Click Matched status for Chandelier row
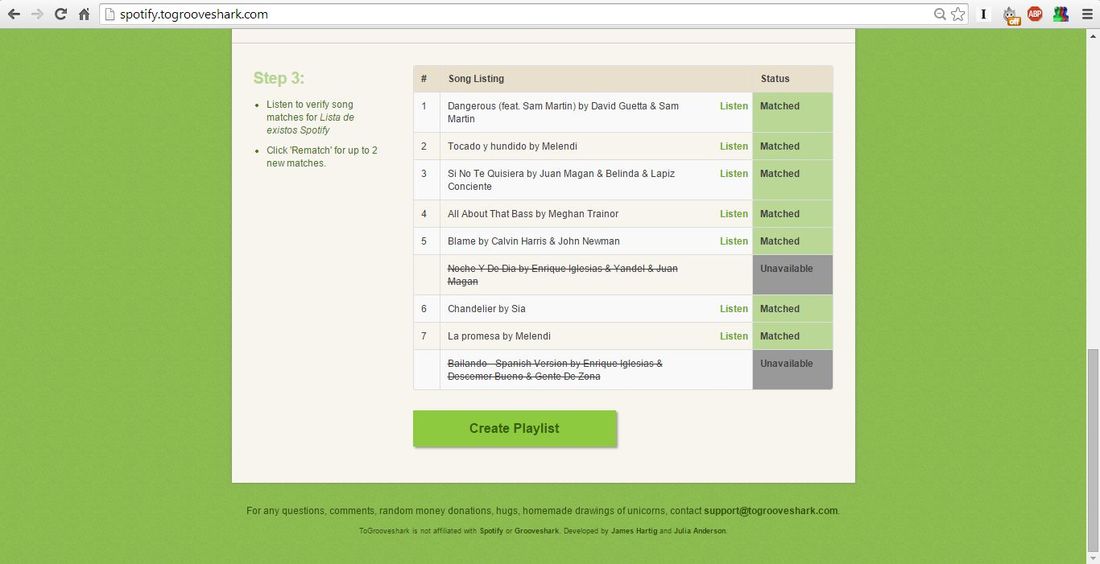The width and height of the screenshot is (1100, 564). 792,309
